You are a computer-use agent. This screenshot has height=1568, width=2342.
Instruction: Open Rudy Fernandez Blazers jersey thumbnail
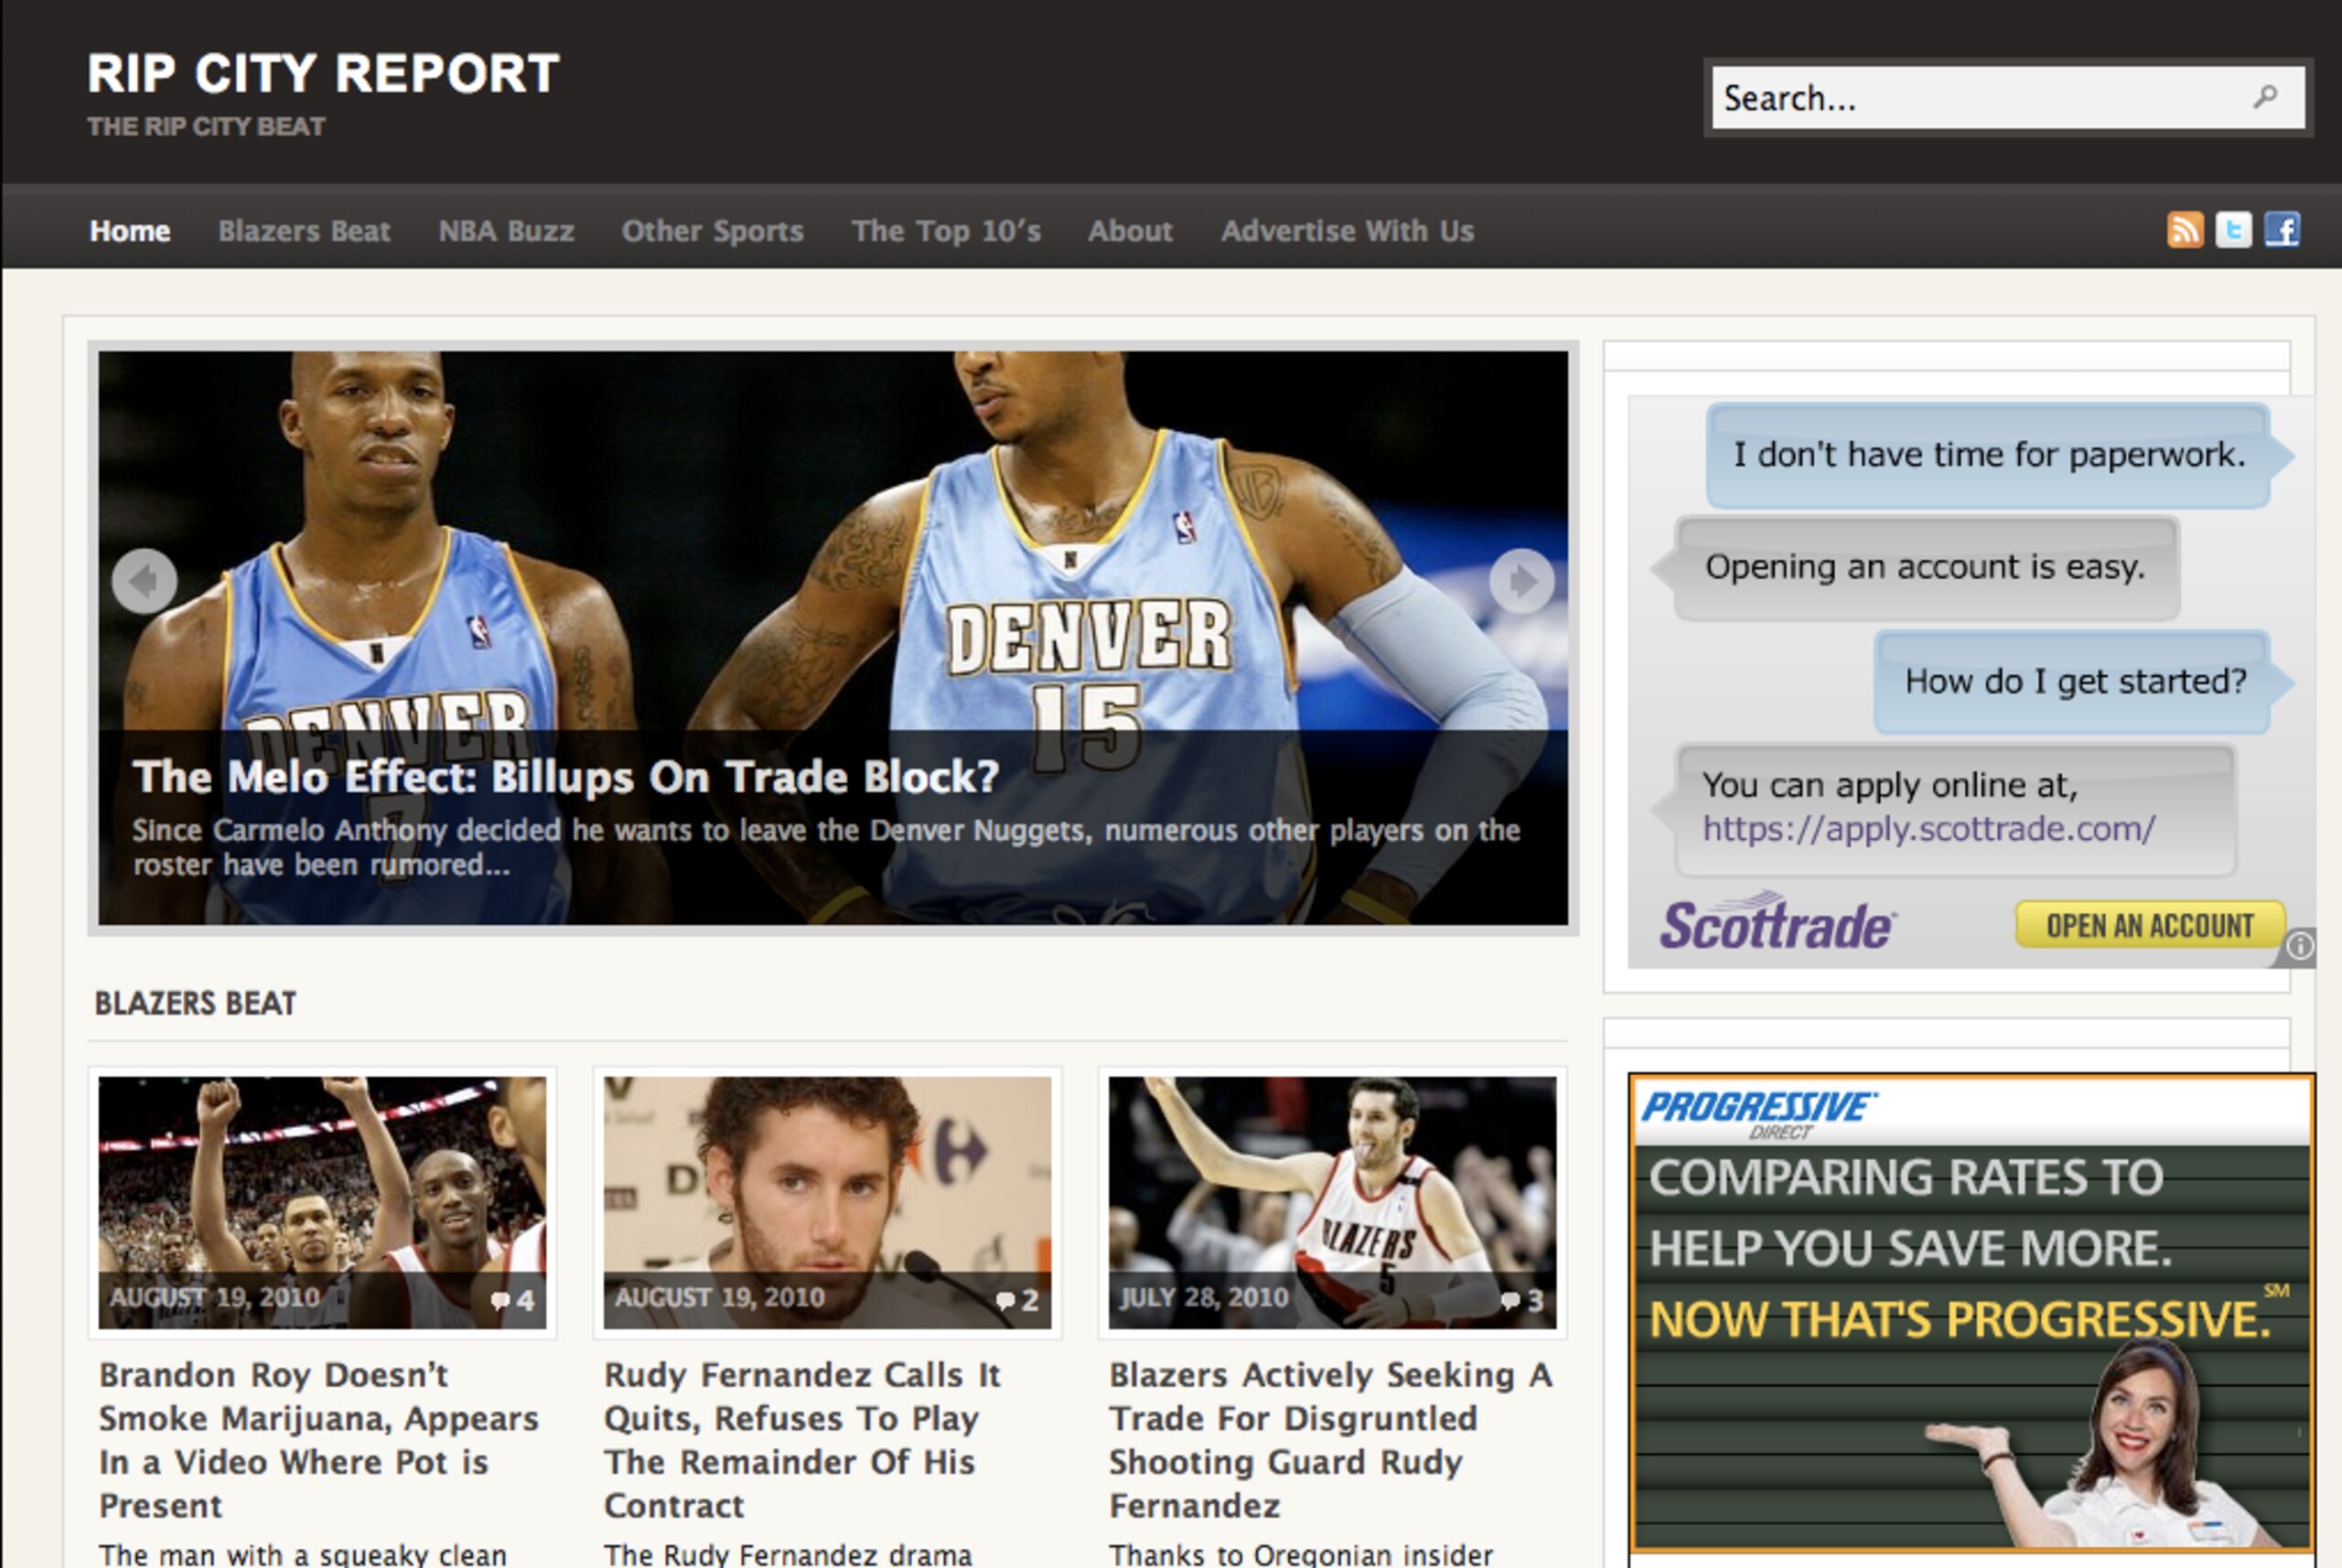click(1332, 1202)
